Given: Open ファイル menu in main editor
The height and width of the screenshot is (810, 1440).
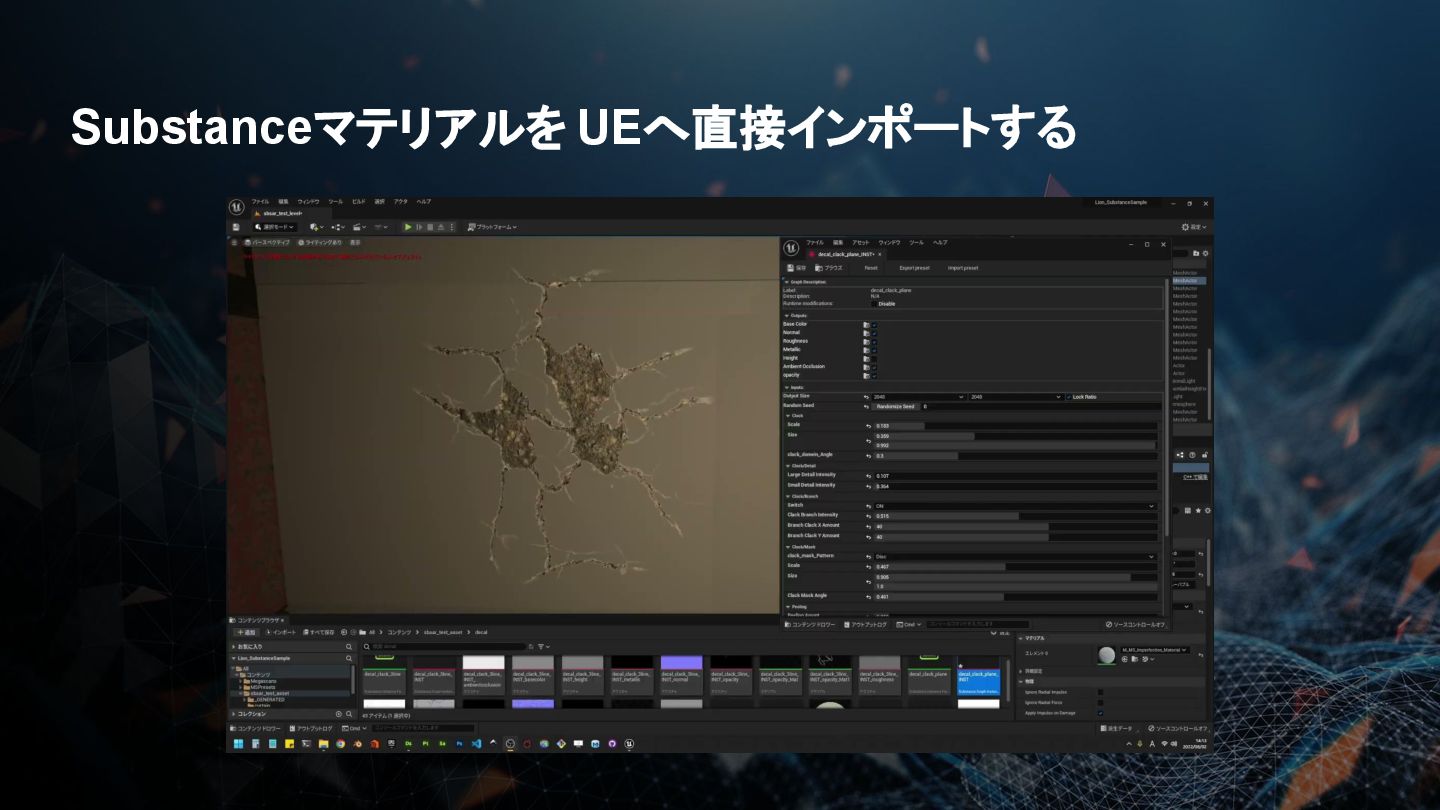Looking at the screenshot, I should (x=260, y=202).
